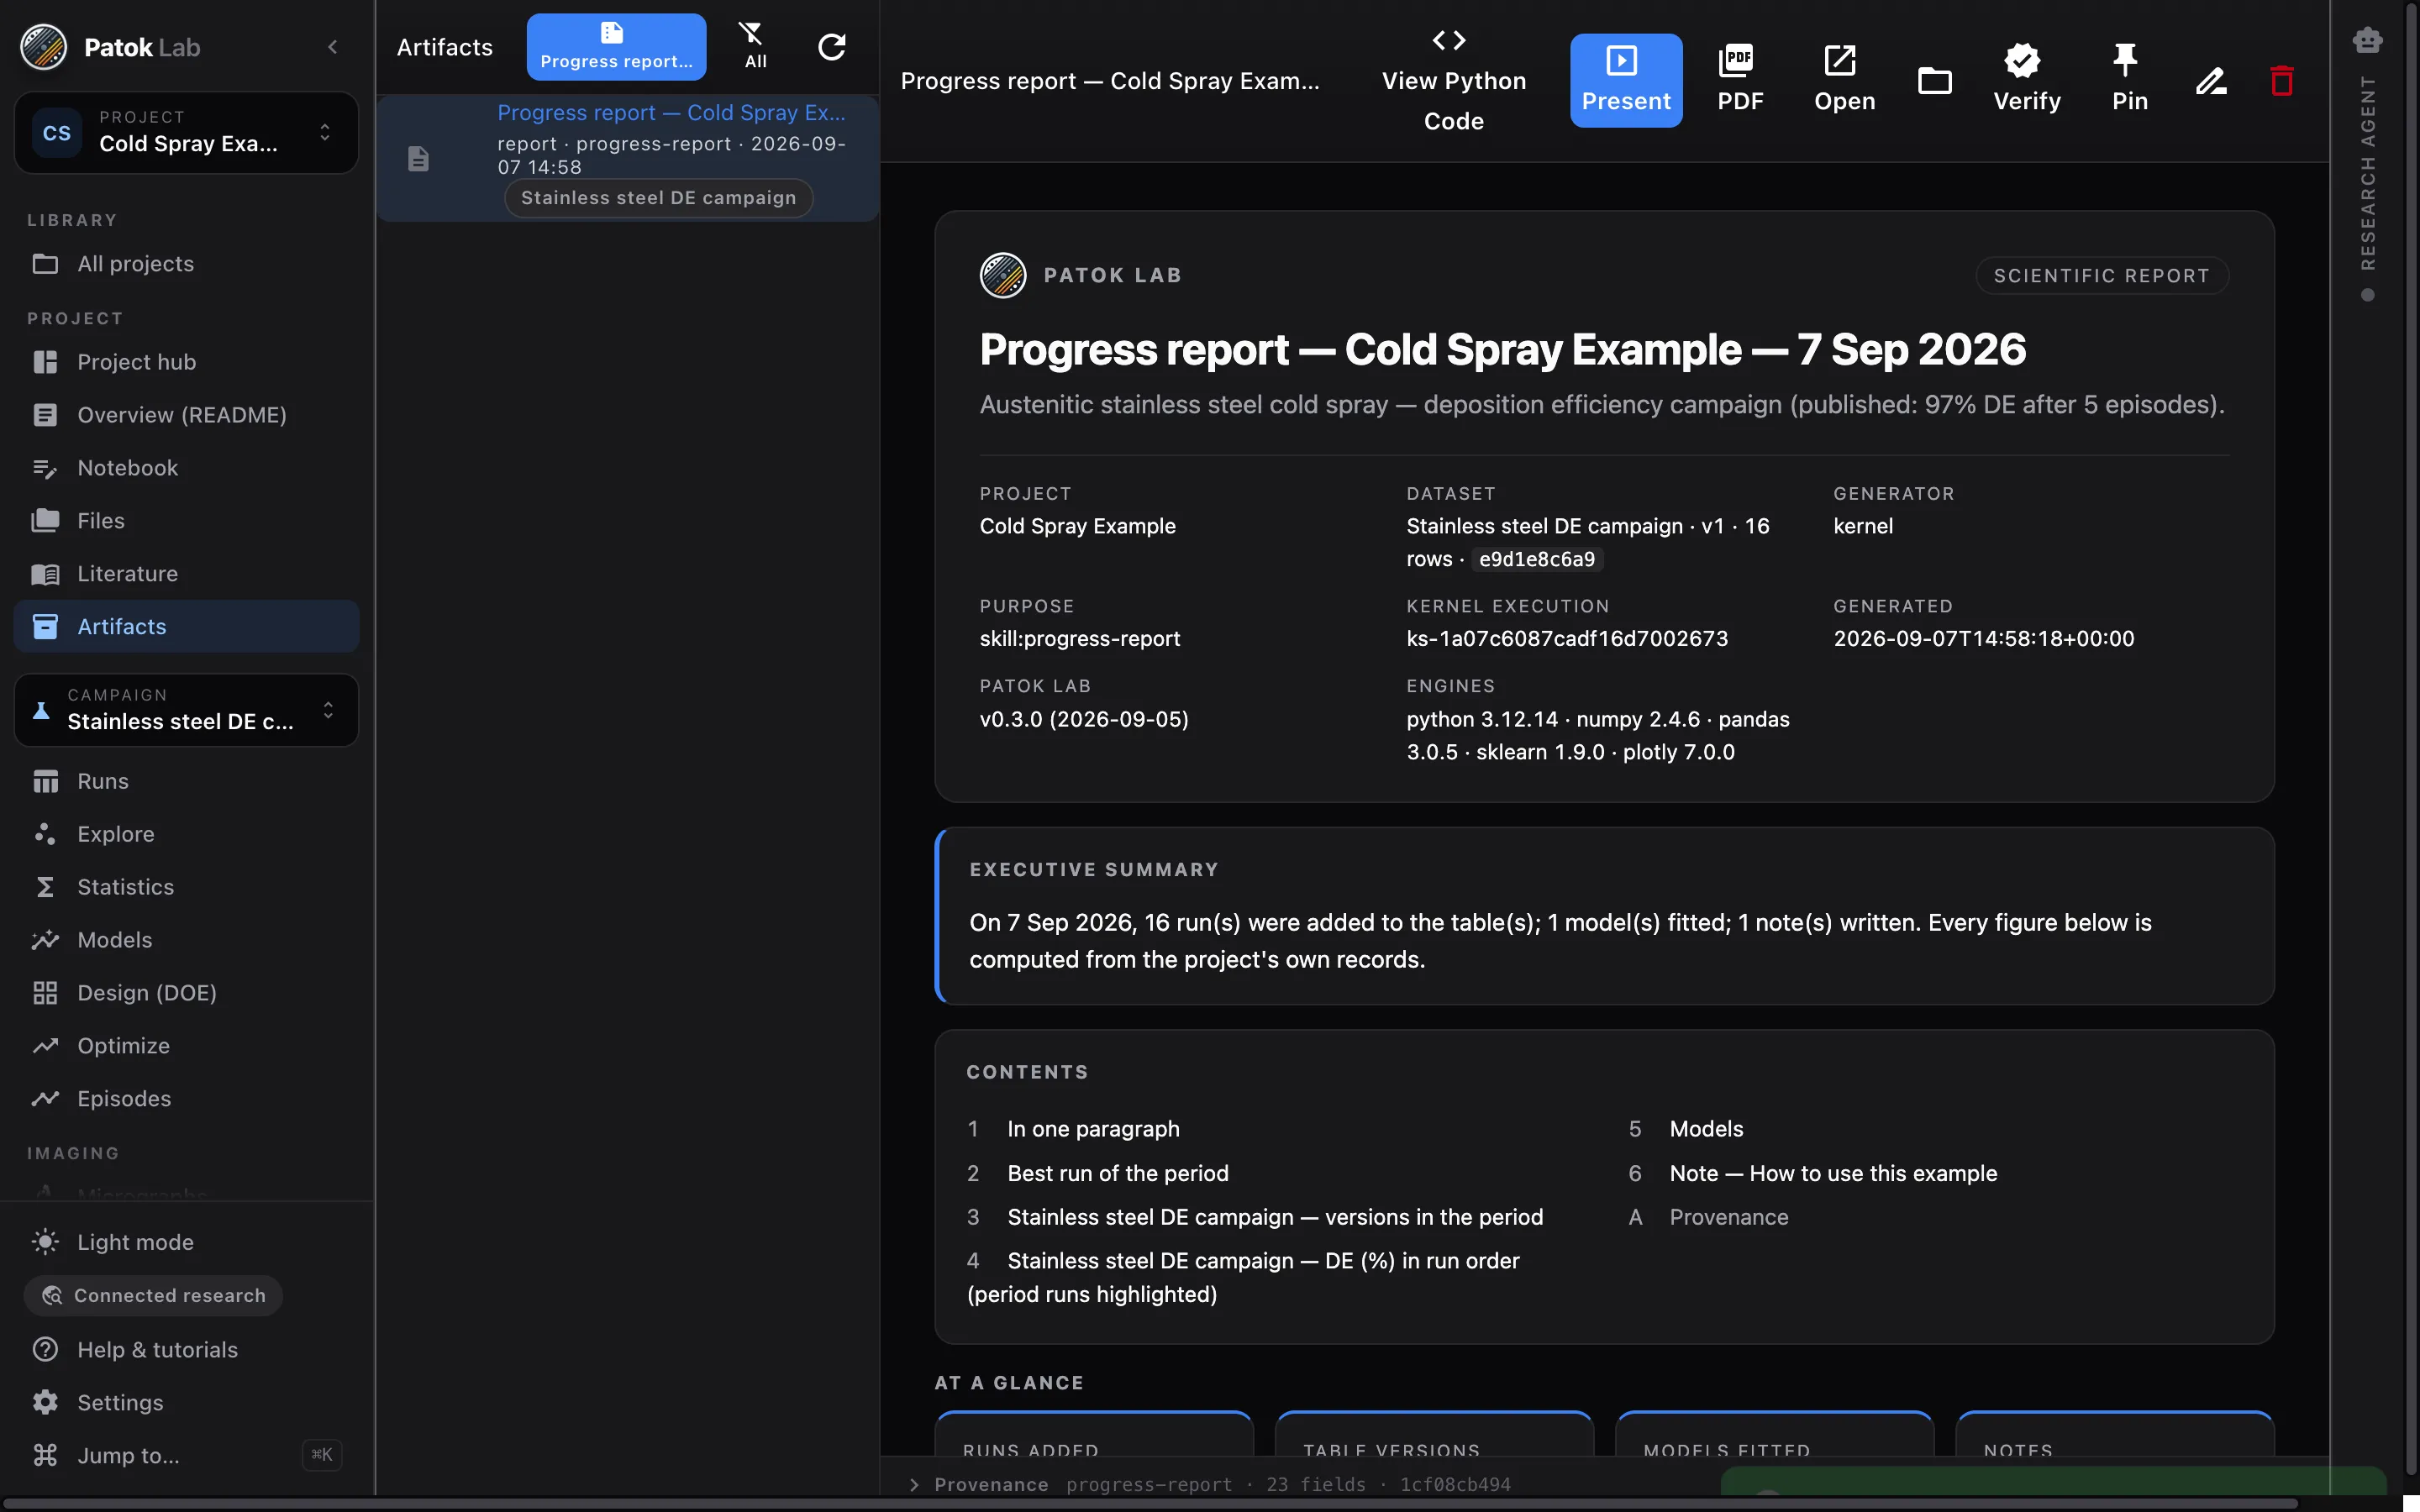2420x1512 pixels.
Task: Open Project hub
Action: click(186, 362)
